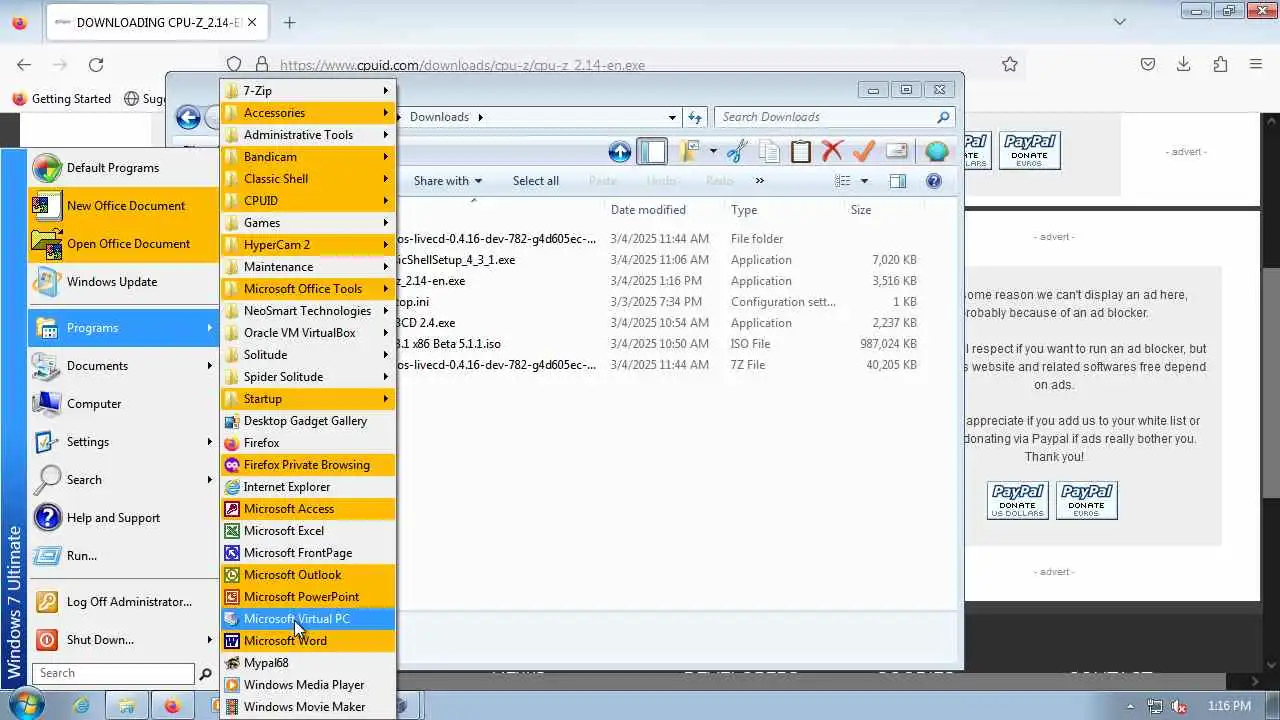Open a new Firefox tab
Viewport: 1280px width, 720px height.
289,22
